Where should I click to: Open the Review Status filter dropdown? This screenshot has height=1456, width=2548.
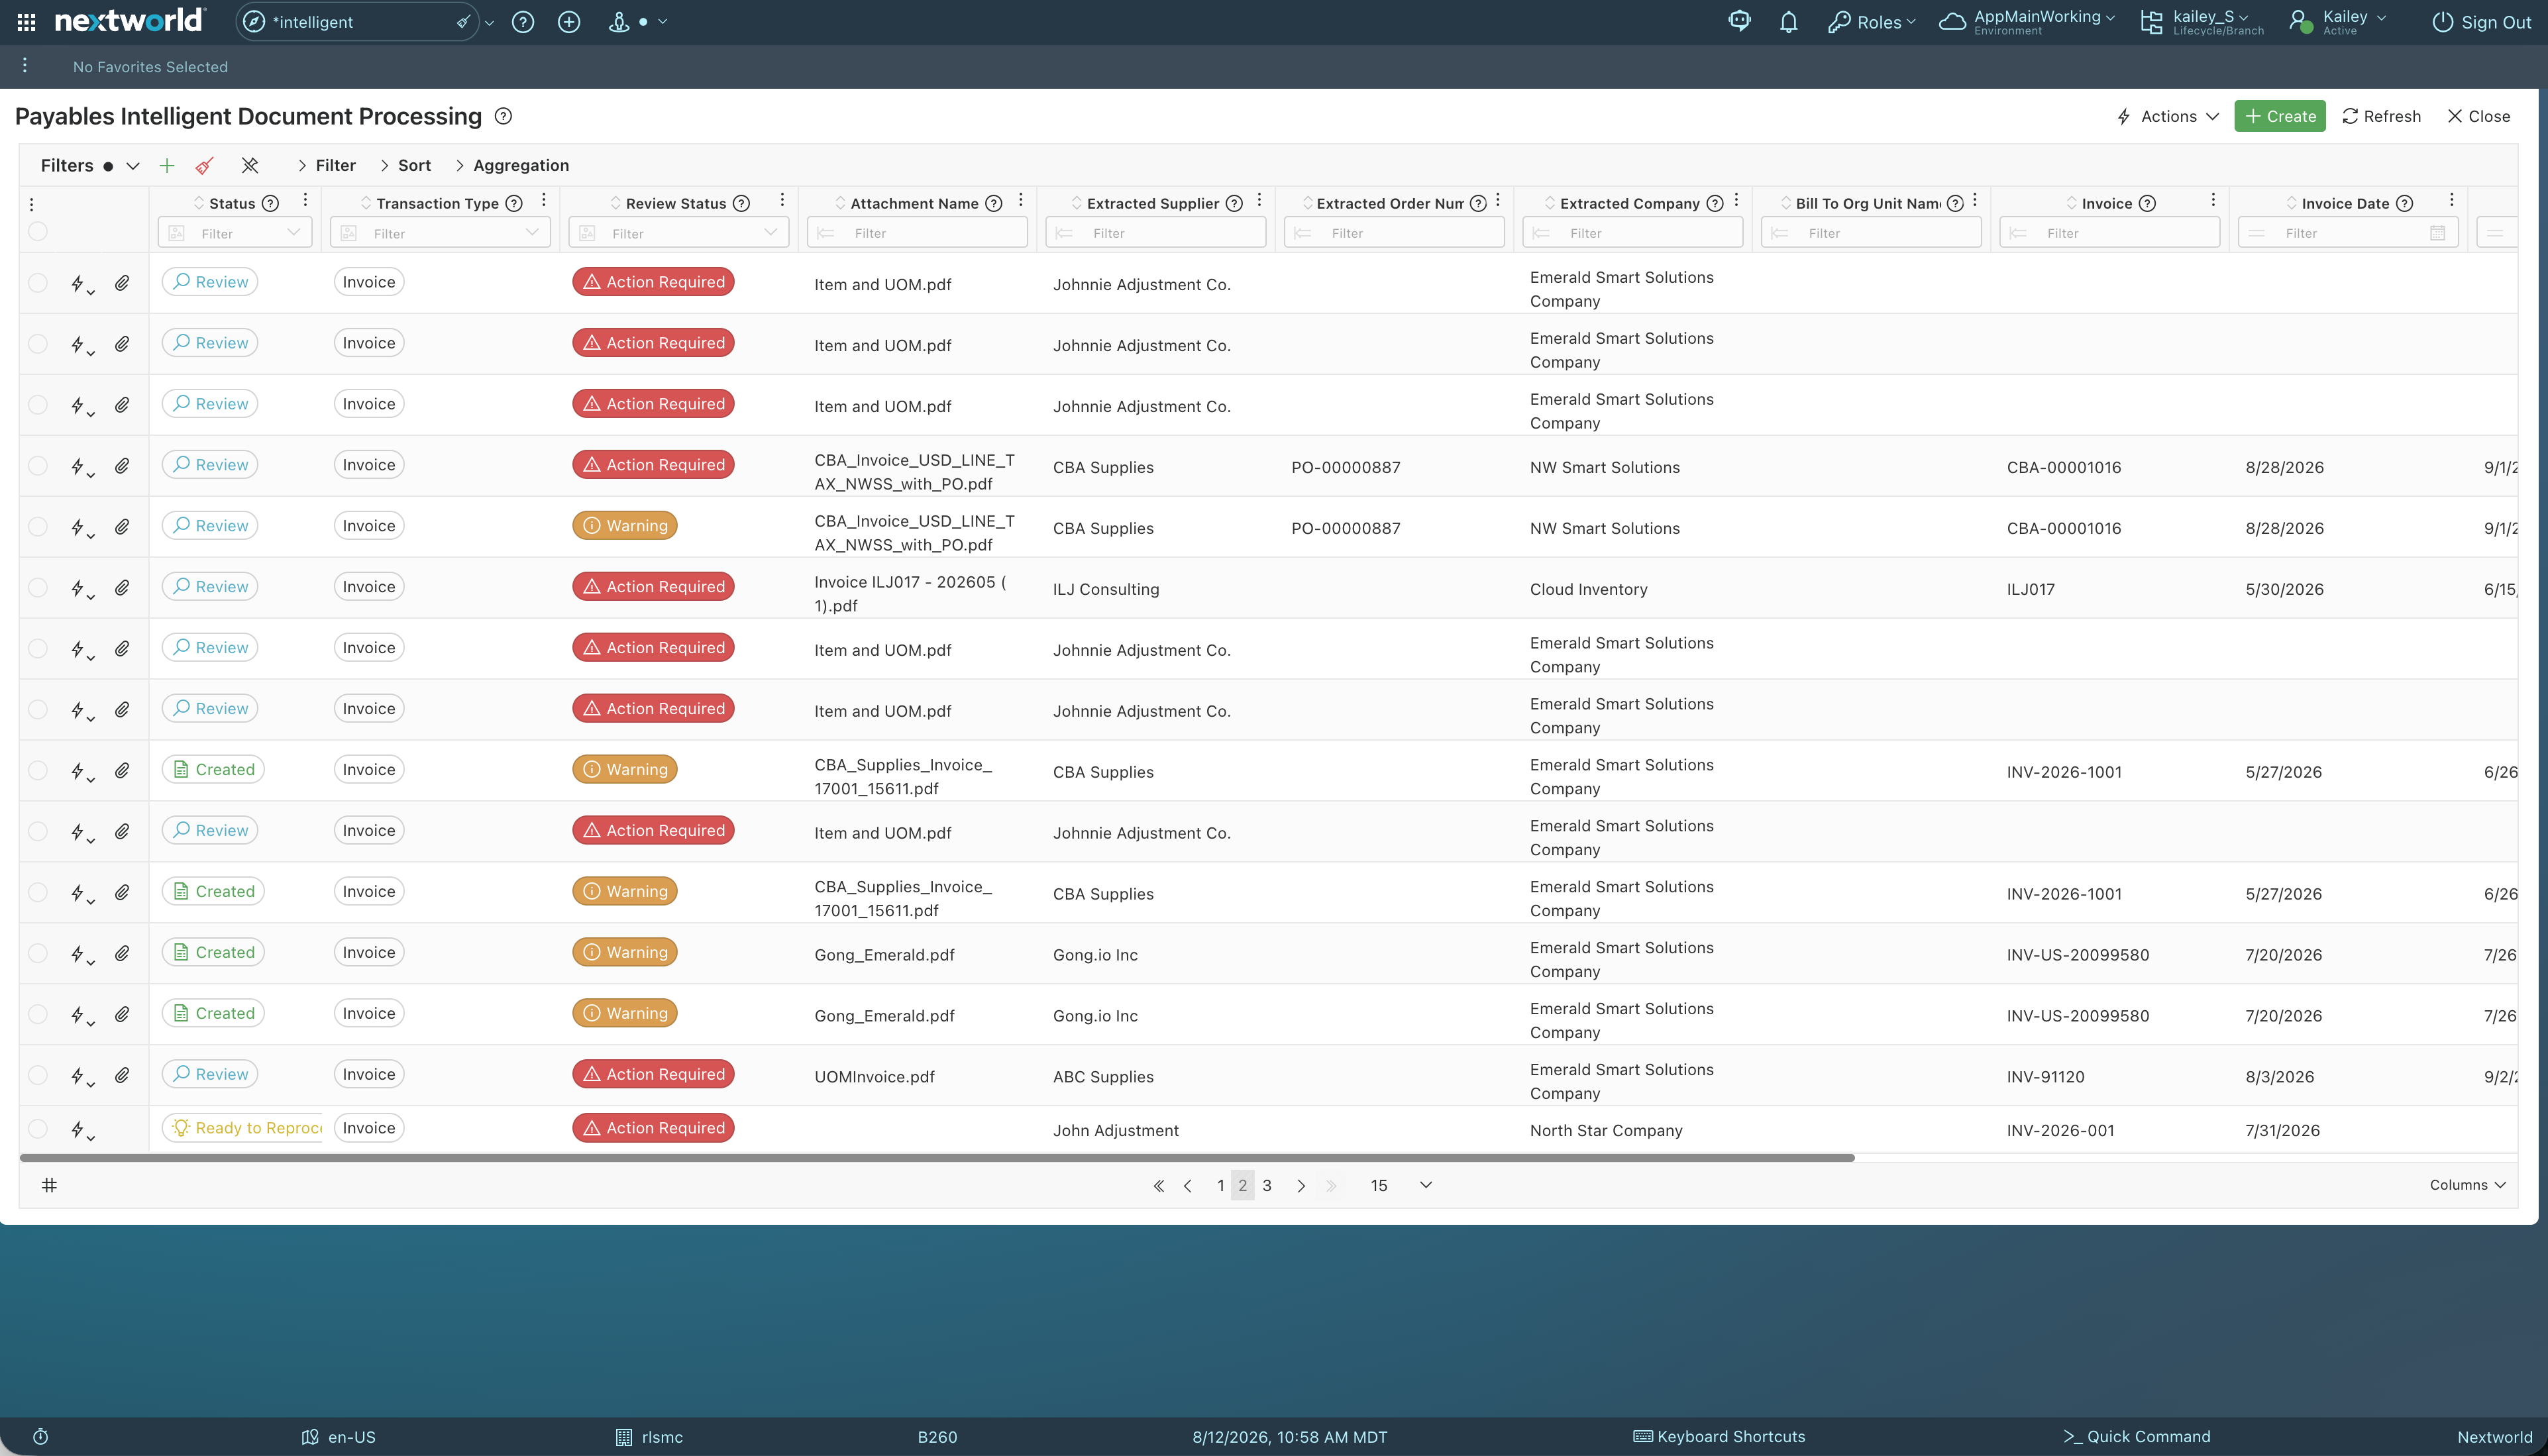[x=678, y=233]
